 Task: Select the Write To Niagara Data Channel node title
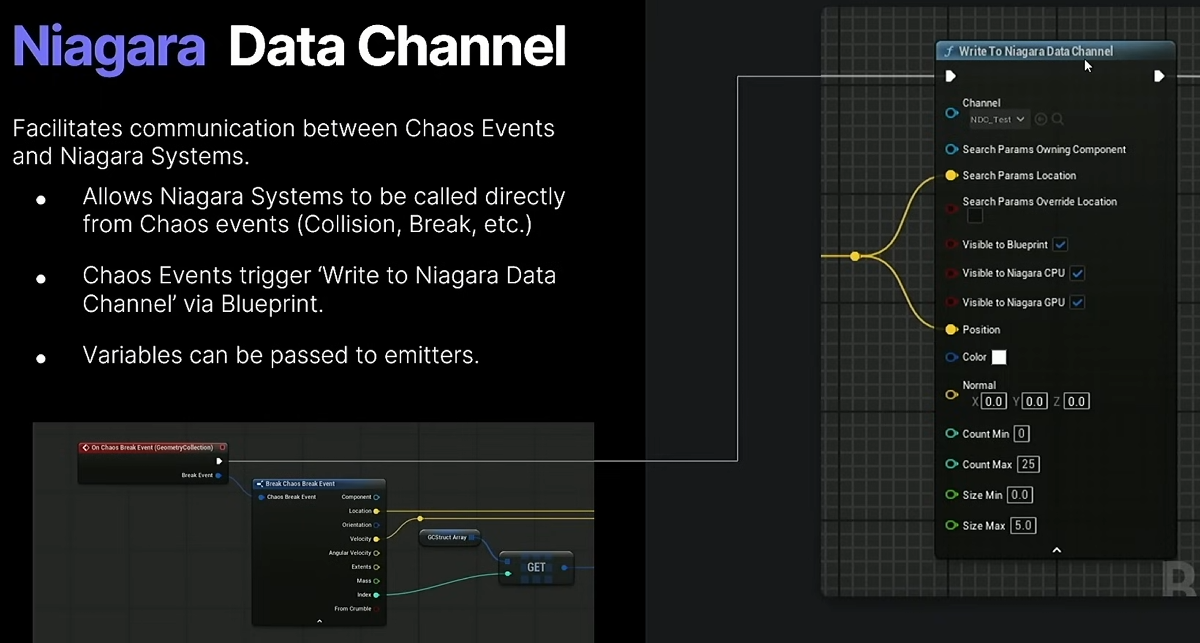tap(1035, 51)
